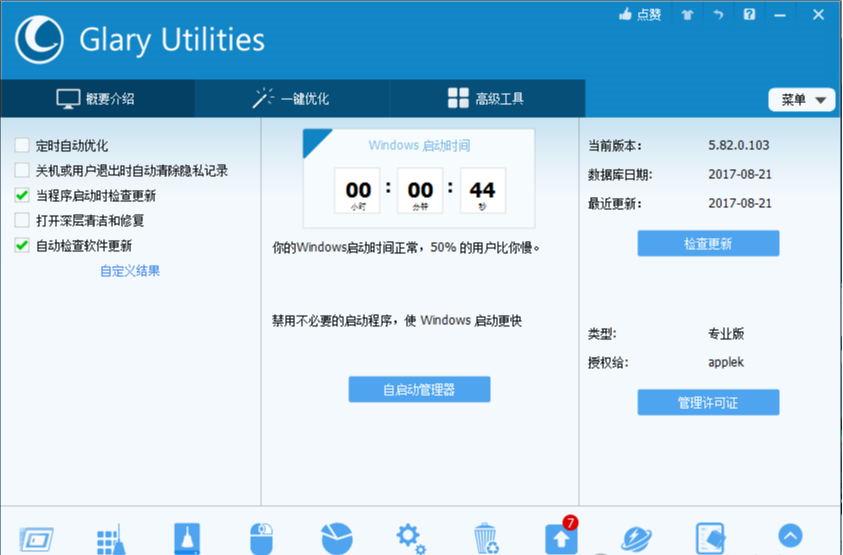Uncheck 自动检查软件更新
Screen dimensions: 843x555
click(22, 246)
